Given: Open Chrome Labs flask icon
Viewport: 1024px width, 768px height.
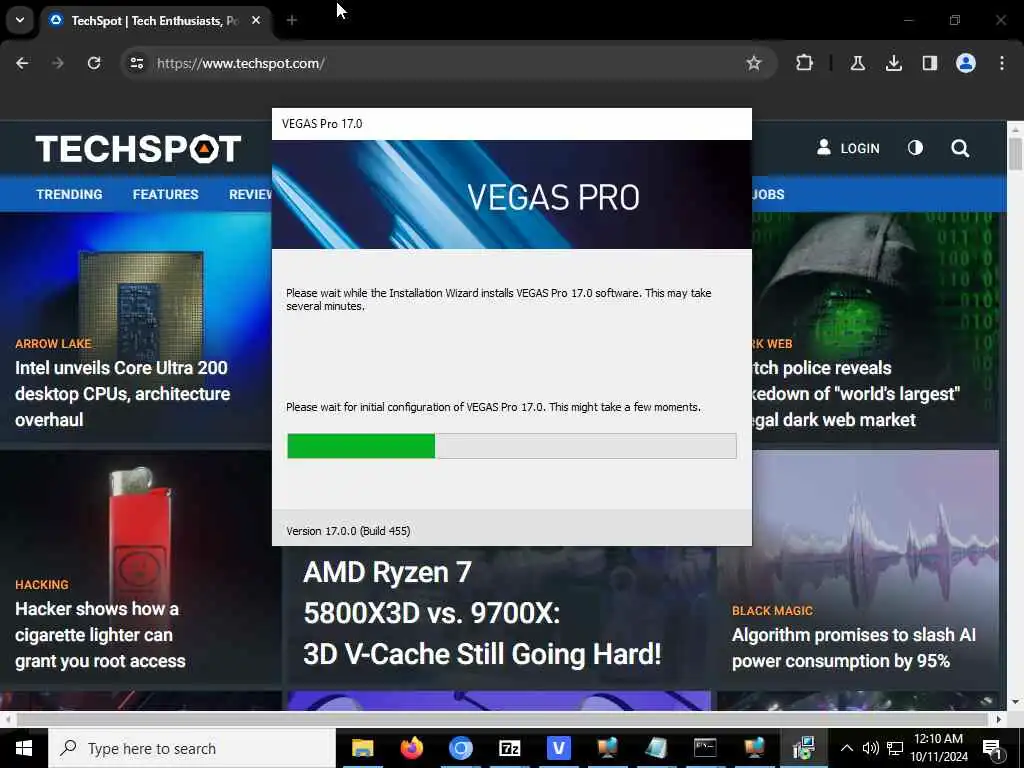Looking at the screenshot, I should point(857,63).
